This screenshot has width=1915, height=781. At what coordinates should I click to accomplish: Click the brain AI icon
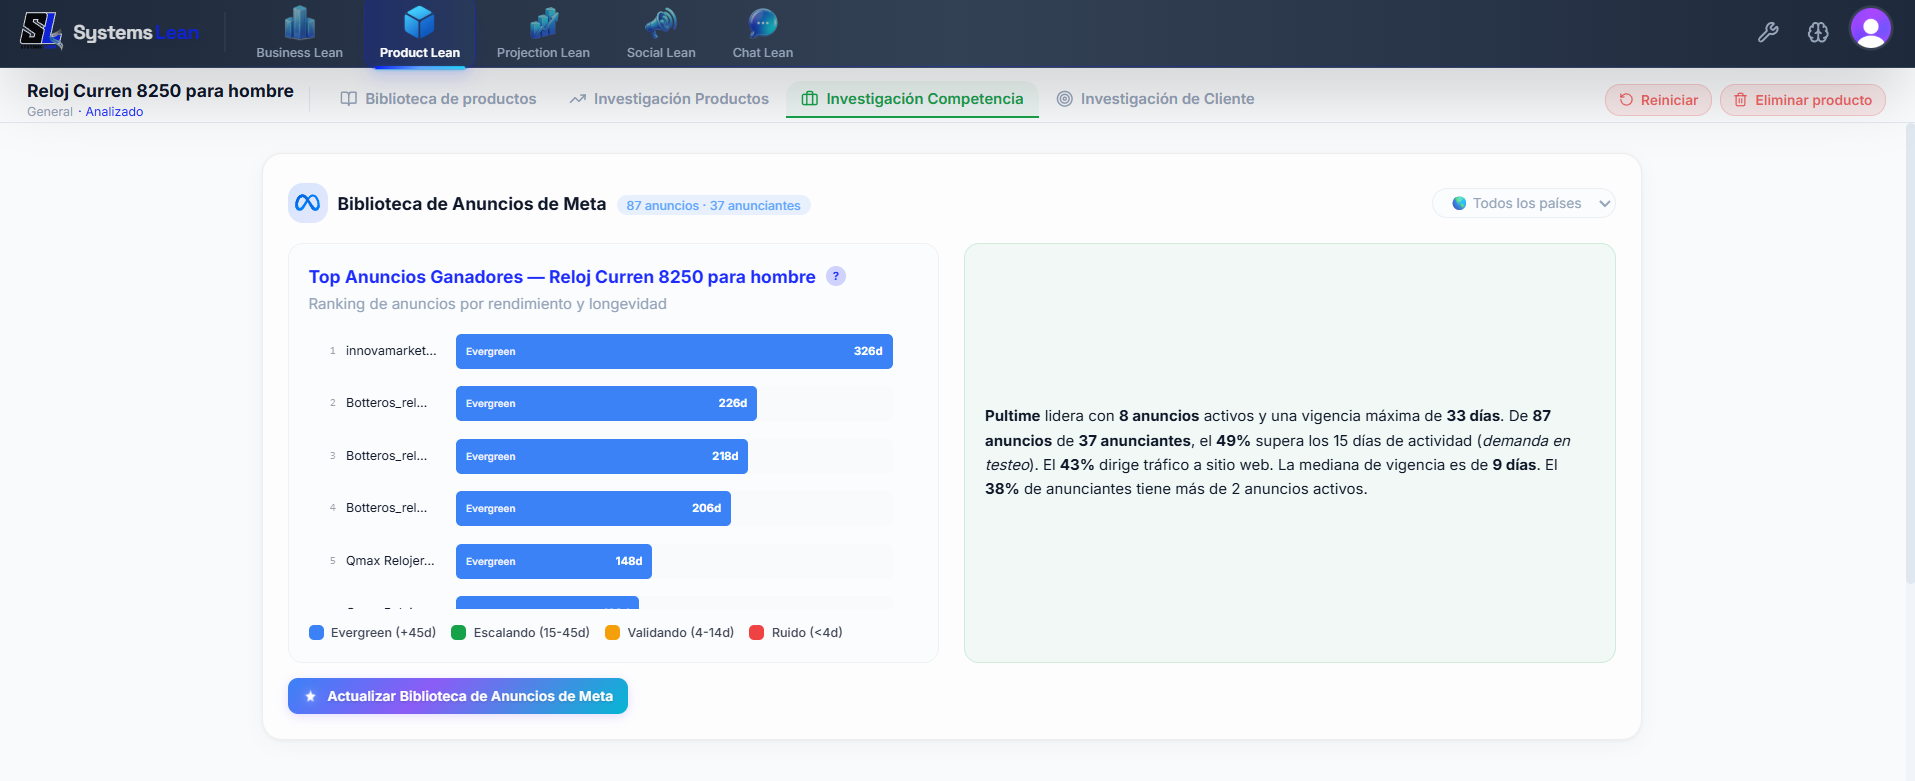pos(1818,32)
